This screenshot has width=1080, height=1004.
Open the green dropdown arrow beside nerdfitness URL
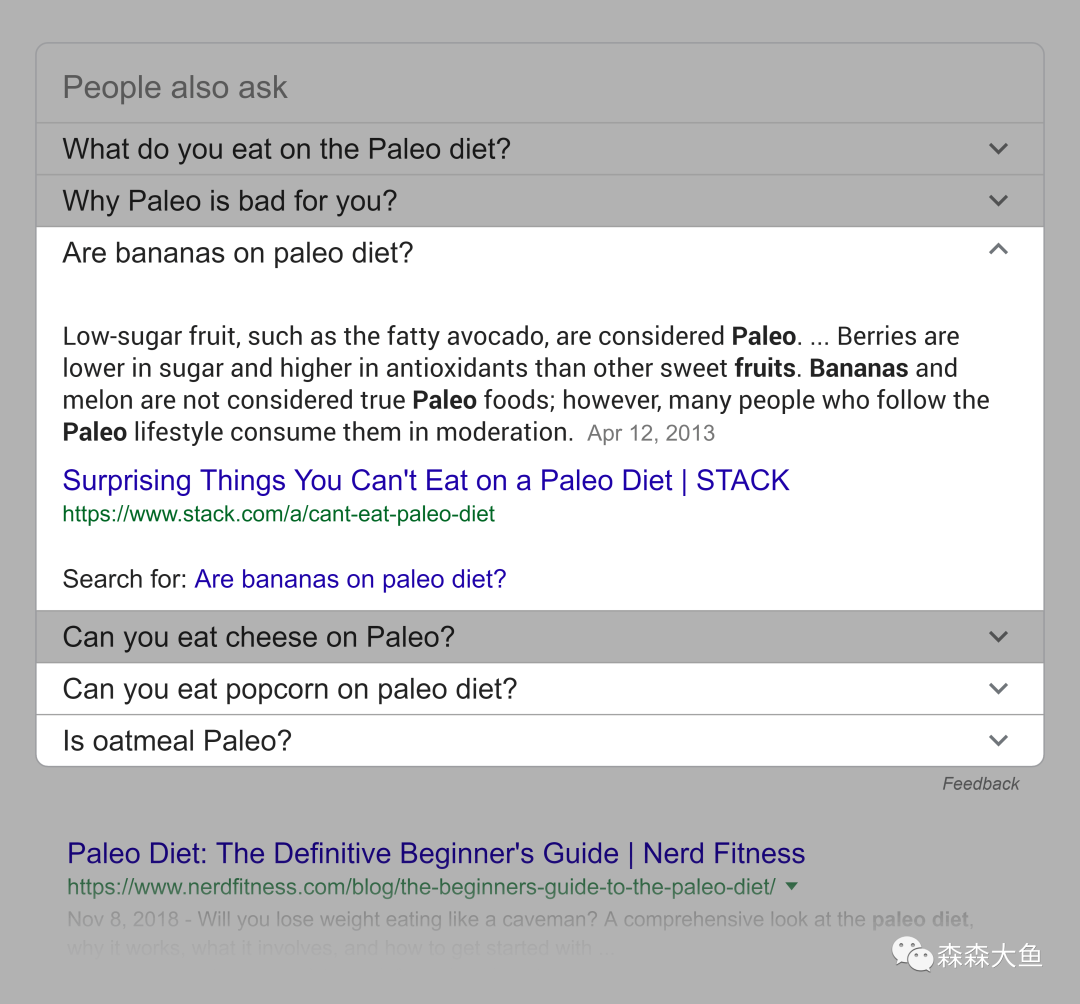(791, 886)
